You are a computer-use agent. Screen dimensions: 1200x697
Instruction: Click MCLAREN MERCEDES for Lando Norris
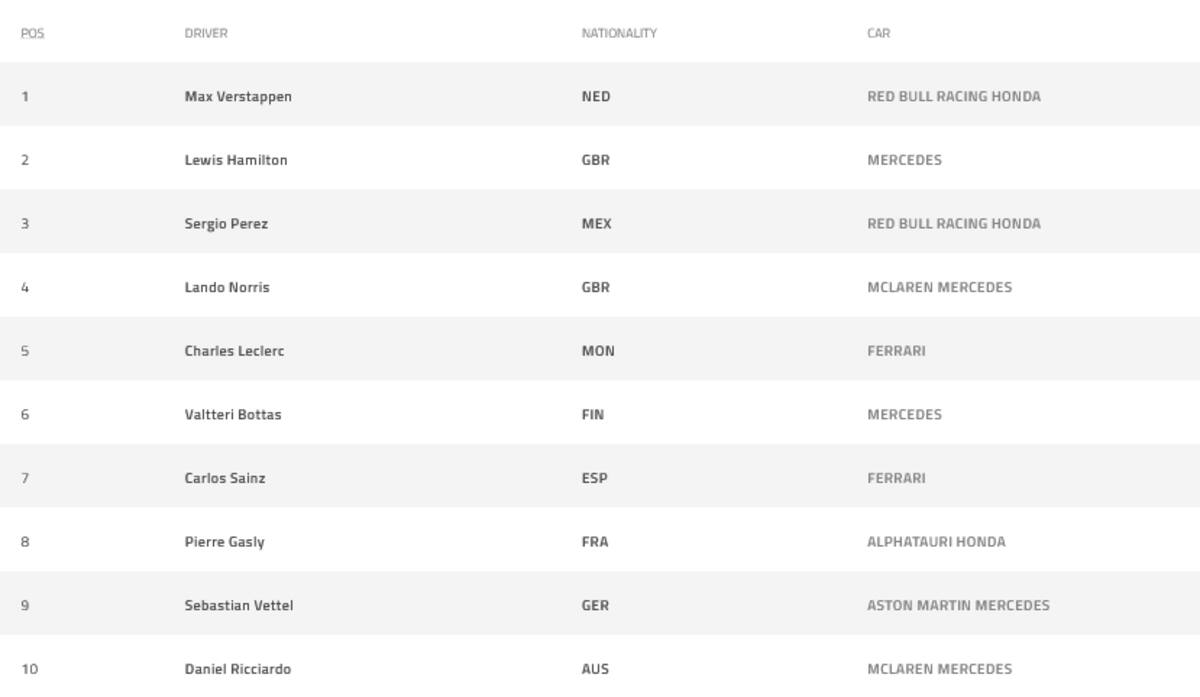click(x=939, y=287)
